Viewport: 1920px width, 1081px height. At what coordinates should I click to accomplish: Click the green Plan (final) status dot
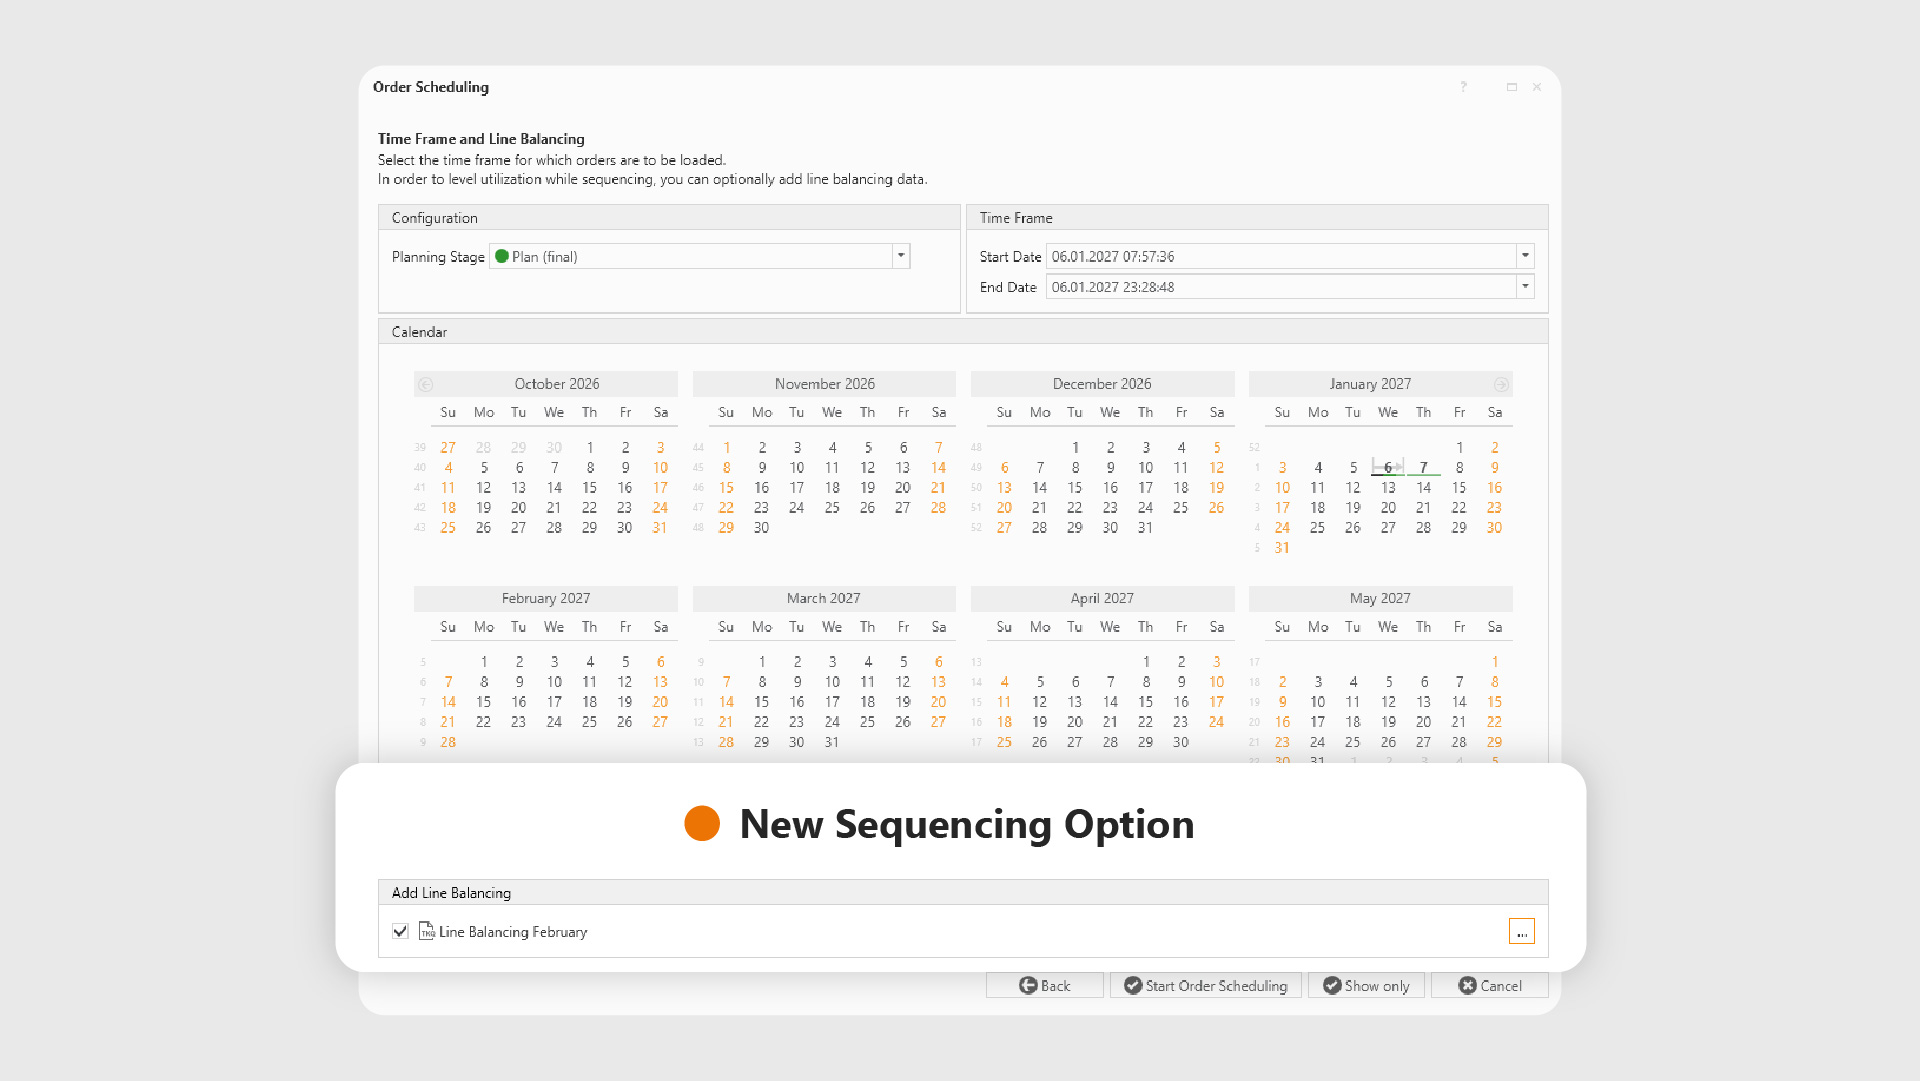[502, 256]
